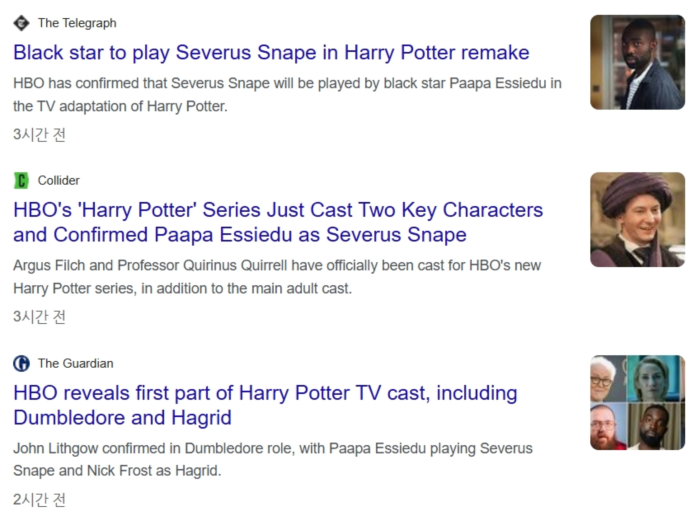Open the Guardian four-face collage thumbnail
This screenshot has height=516, width=700.
[x=638, y=403]
